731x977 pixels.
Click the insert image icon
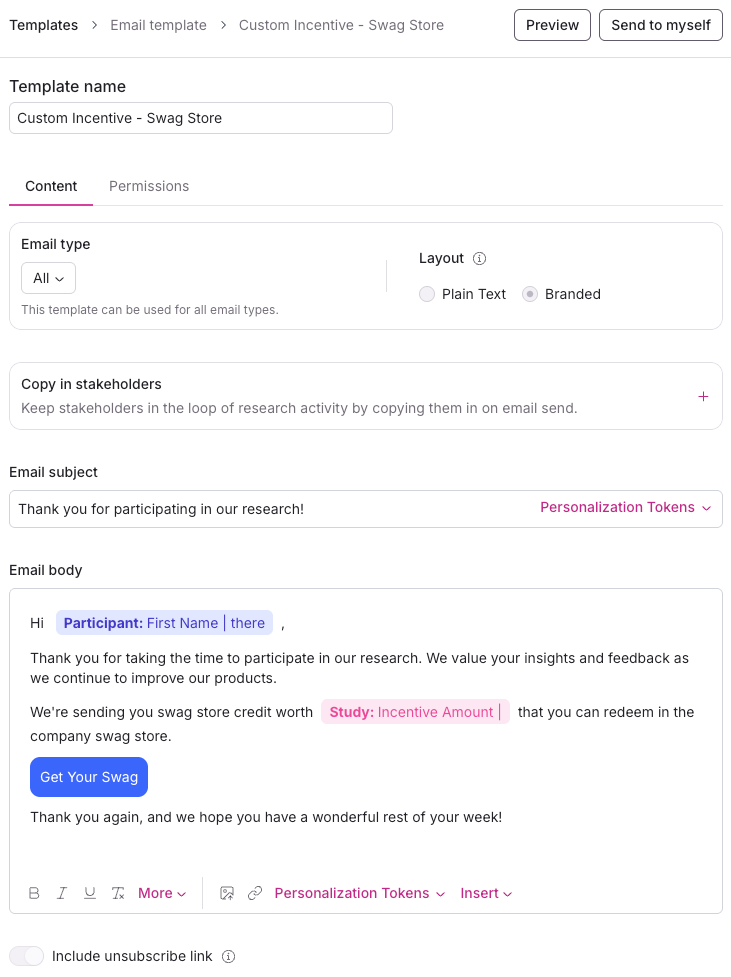point(227,893)
